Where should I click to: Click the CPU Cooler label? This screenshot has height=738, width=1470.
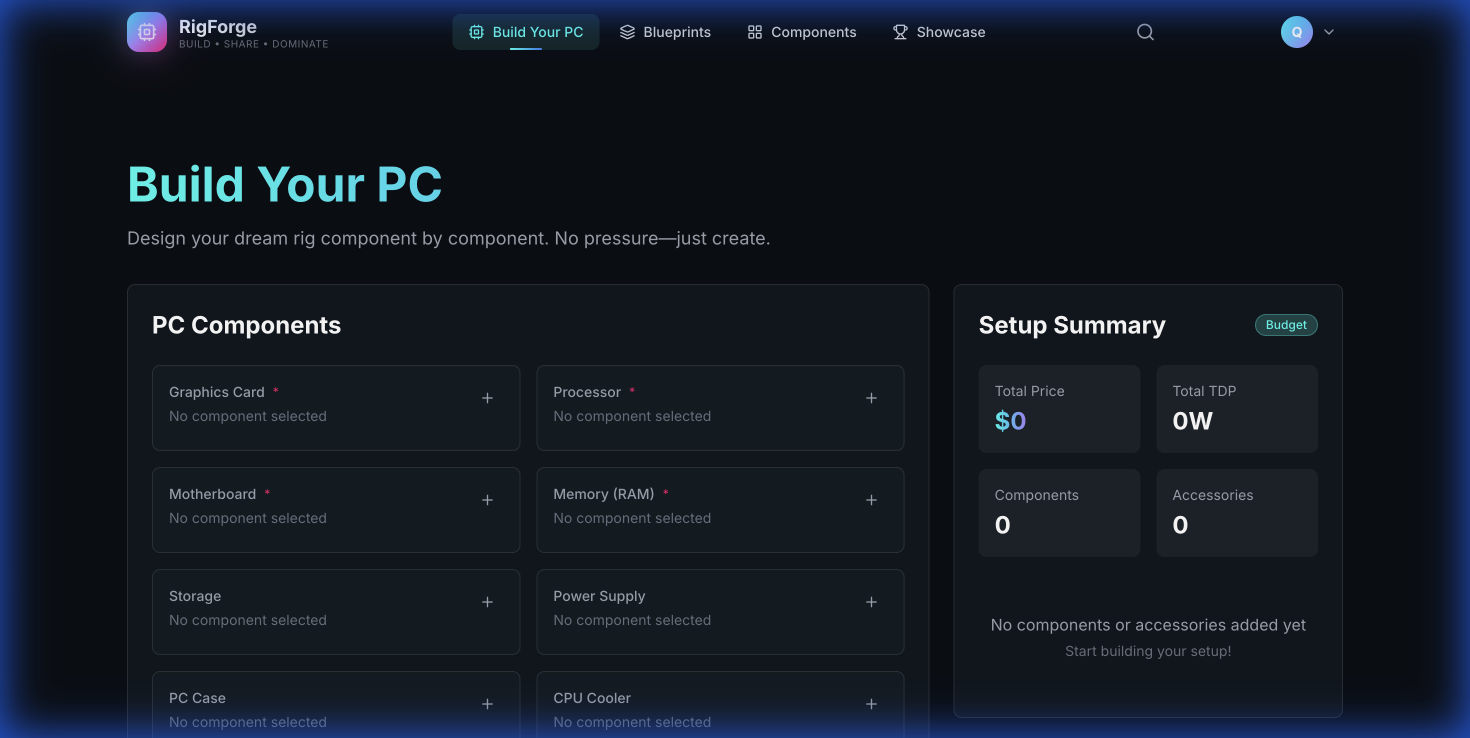point(592,698)
